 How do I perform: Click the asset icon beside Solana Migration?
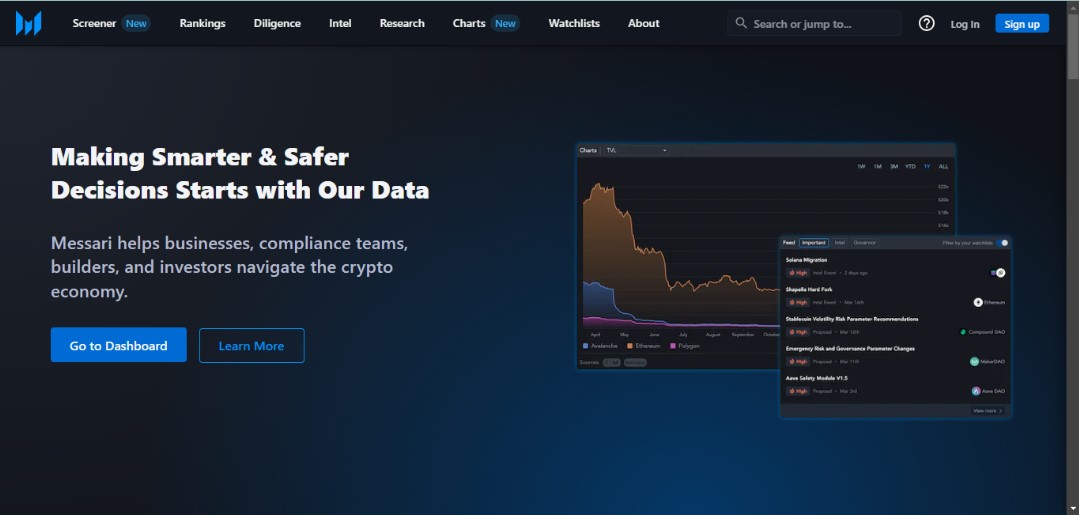coord(998,273)
